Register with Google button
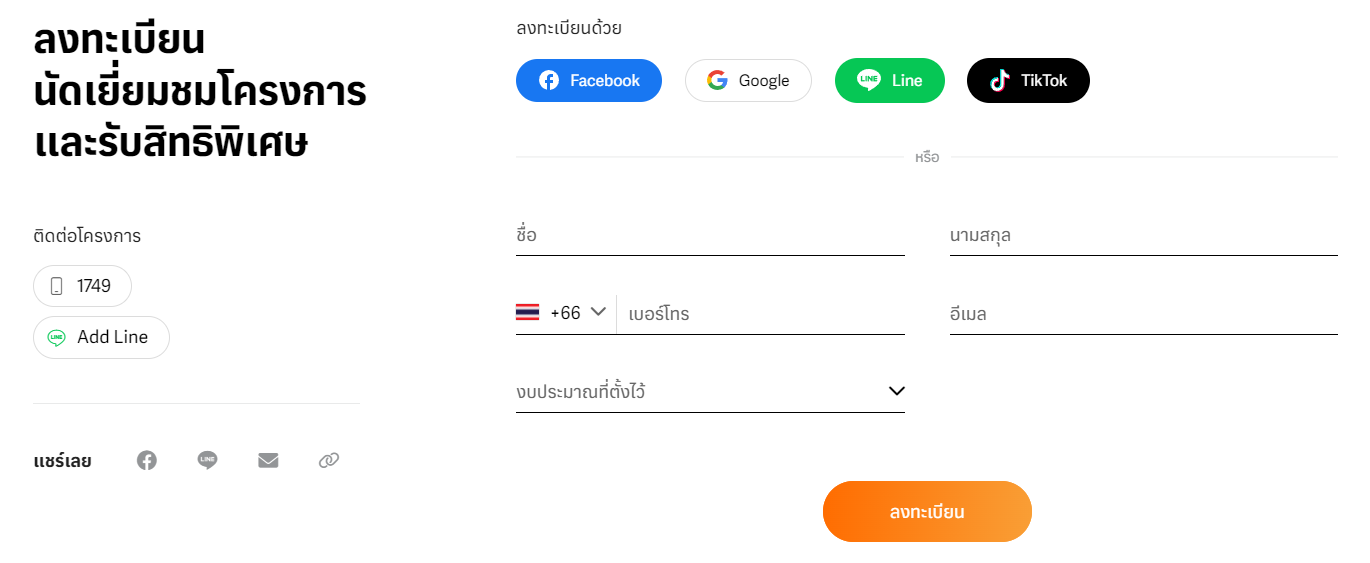Image resolution: width=1370 pixels, height=563 pixels. [748, 80]
